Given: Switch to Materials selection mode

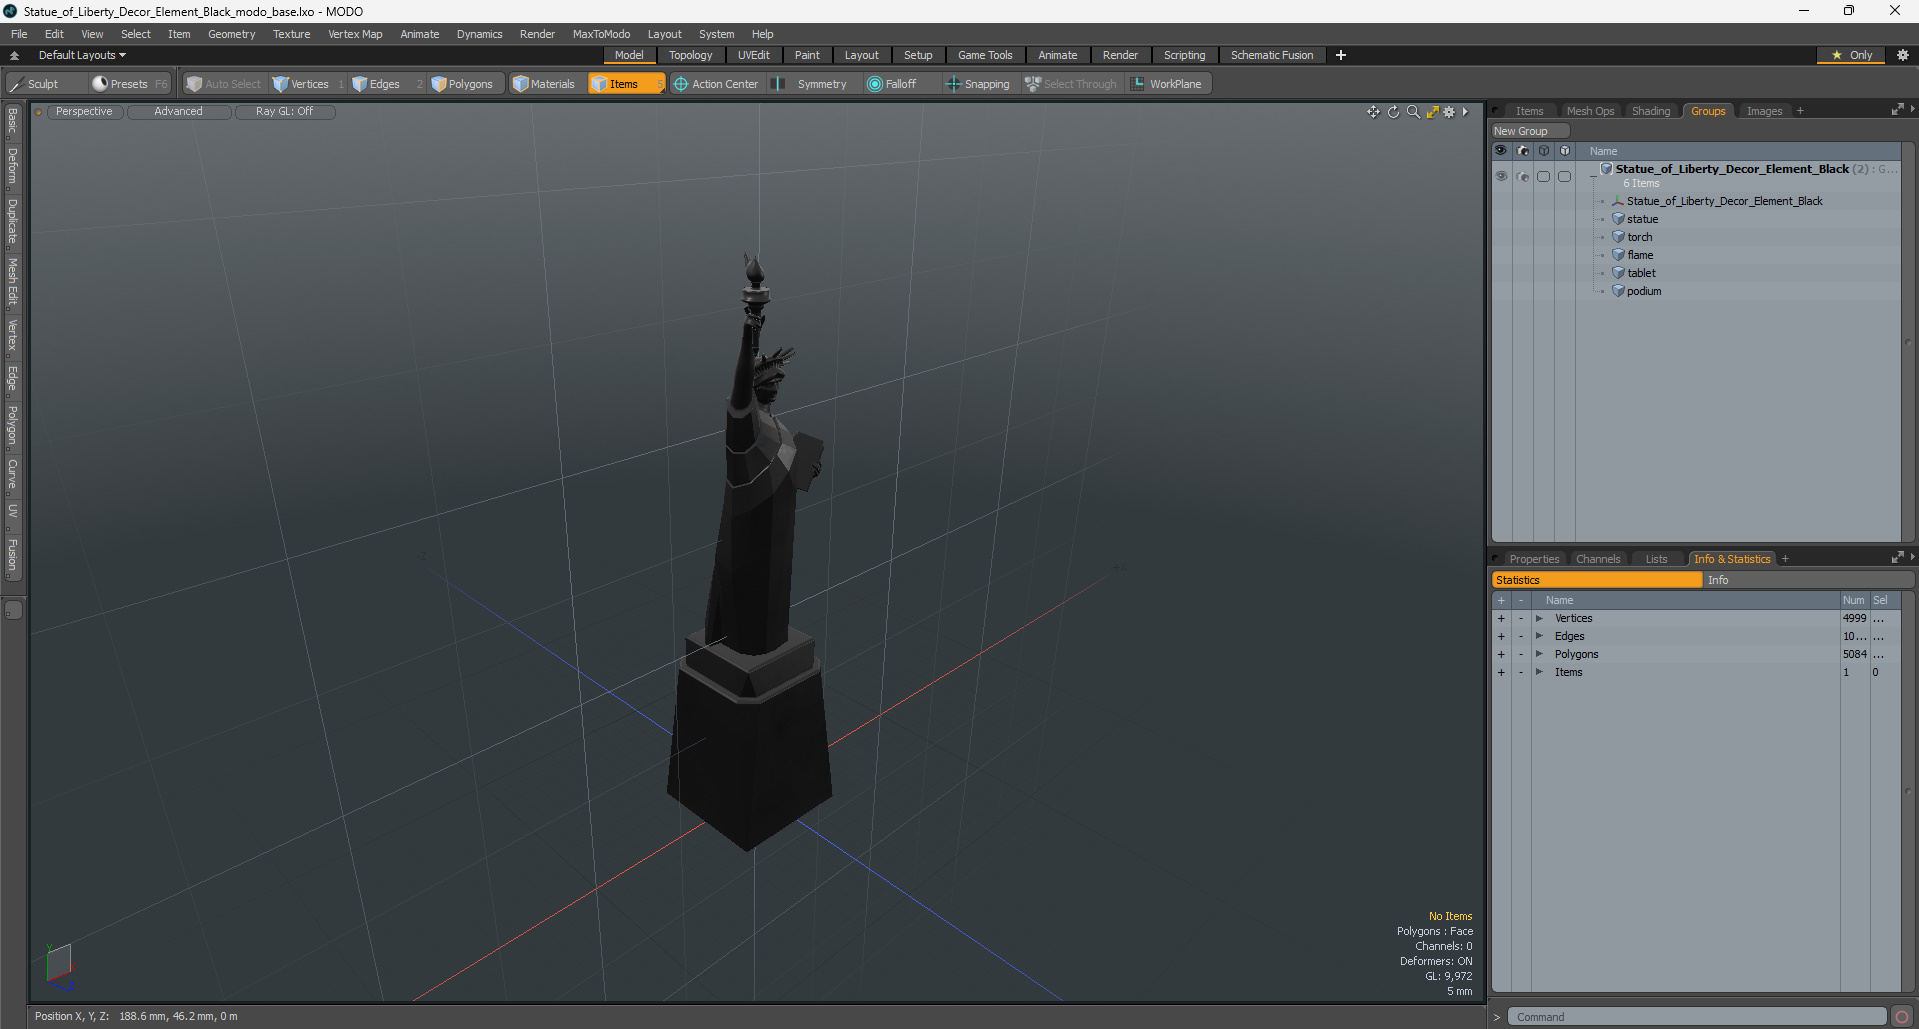Looking at the screenshot, I should point(544,84).
